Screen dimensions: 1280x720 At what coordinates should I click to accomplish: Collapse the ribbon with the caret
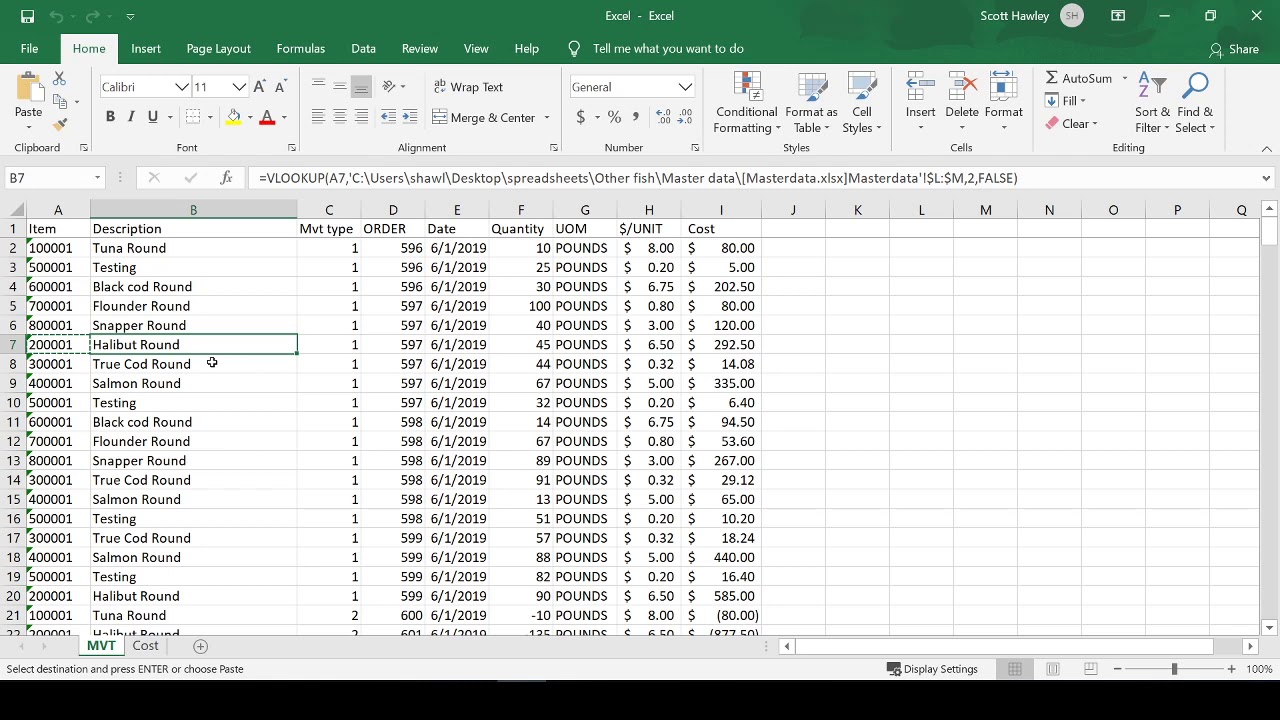(x=1266, y=148)
